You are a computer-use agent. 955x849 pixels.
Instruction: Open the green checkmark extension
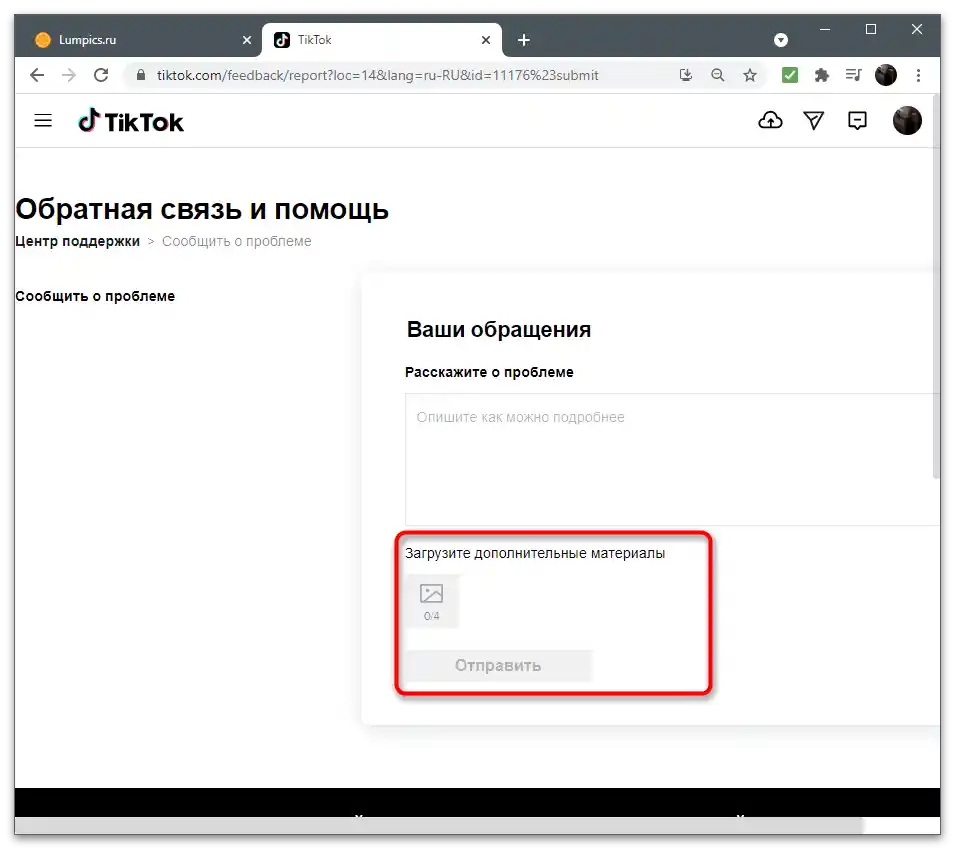click(790, 75)
